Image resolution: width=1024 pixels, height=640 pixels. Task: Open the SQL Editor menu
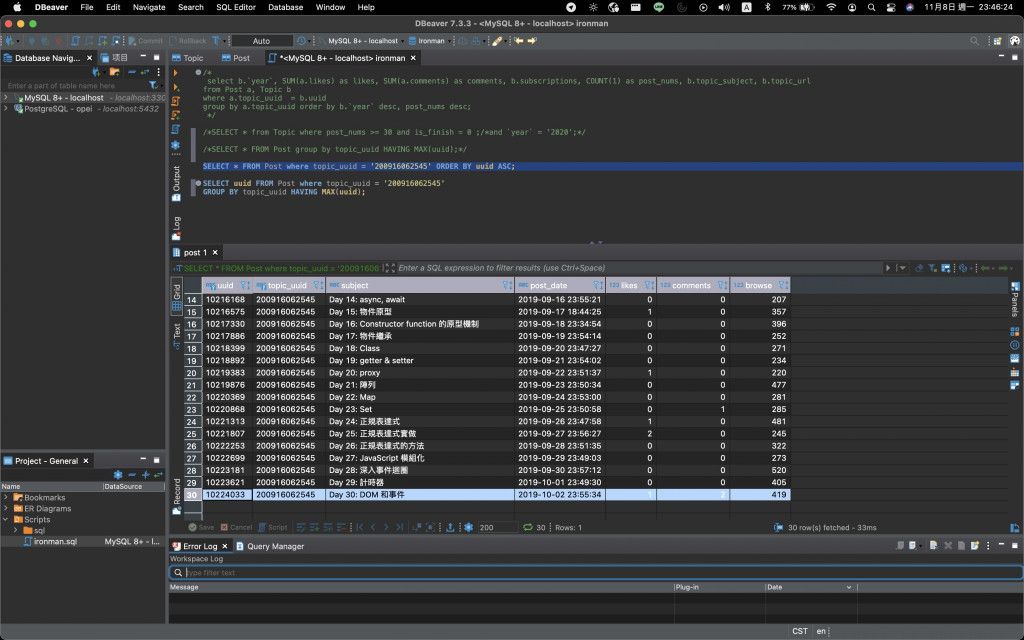click(236, 7)
